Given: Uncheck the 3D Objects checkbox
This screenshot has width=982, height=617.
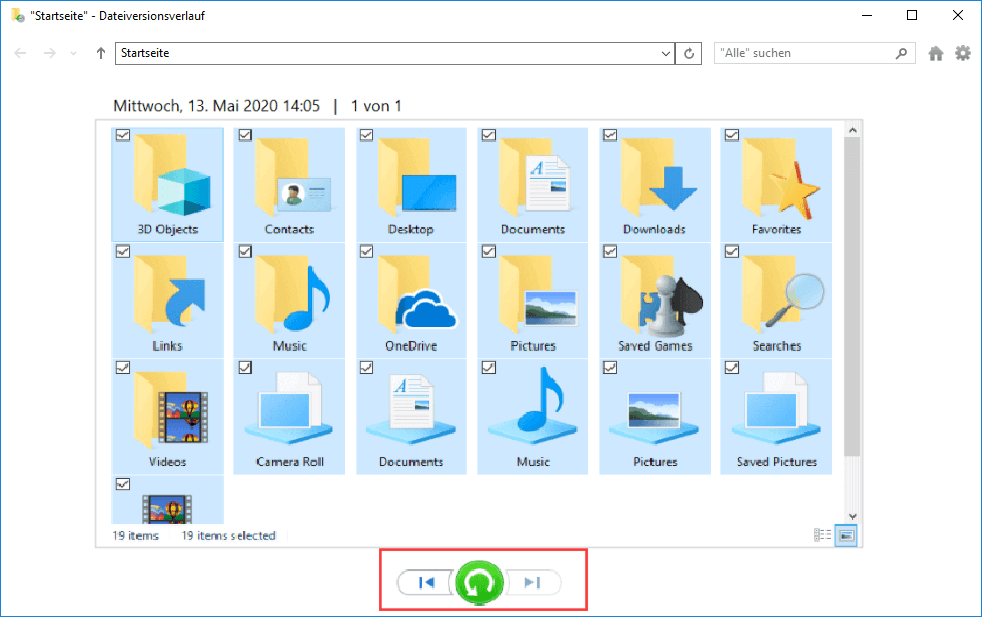Looking at the screenshot, I should (x=123, y=135).
